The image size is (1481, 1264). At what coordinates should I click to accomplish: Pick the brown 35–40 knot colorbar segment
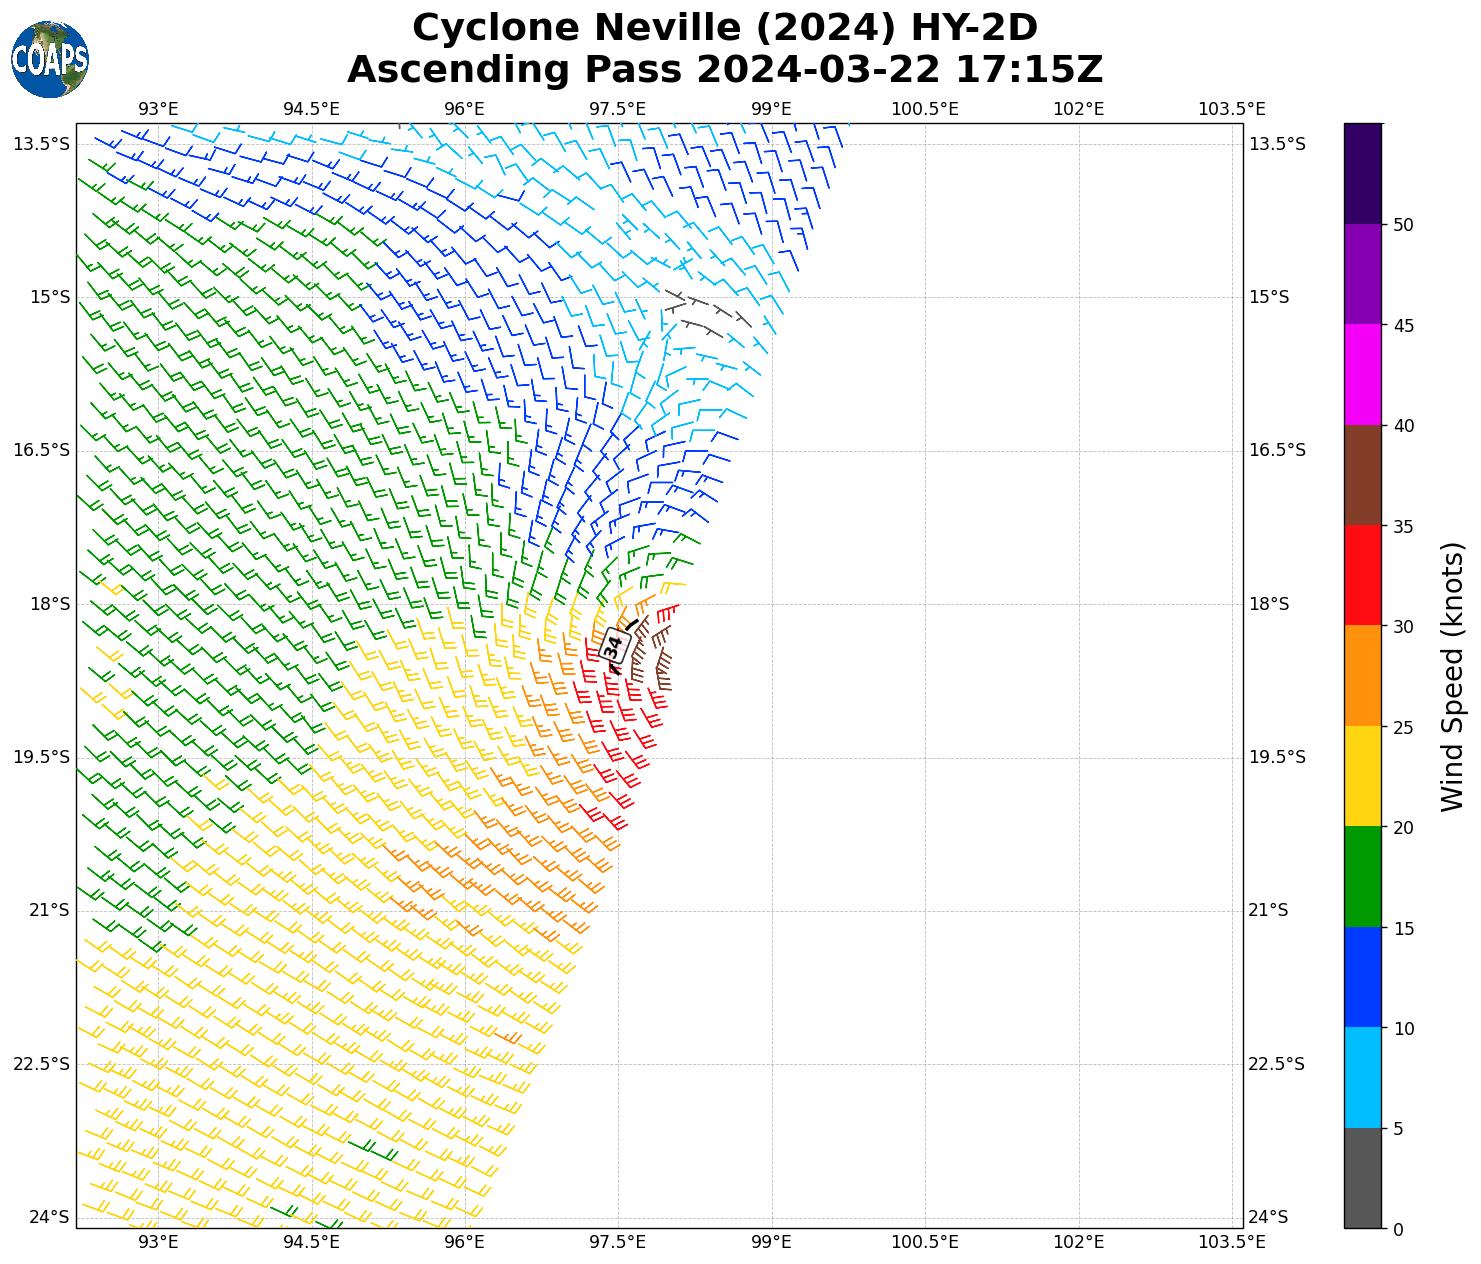(x=1362, y=475)
